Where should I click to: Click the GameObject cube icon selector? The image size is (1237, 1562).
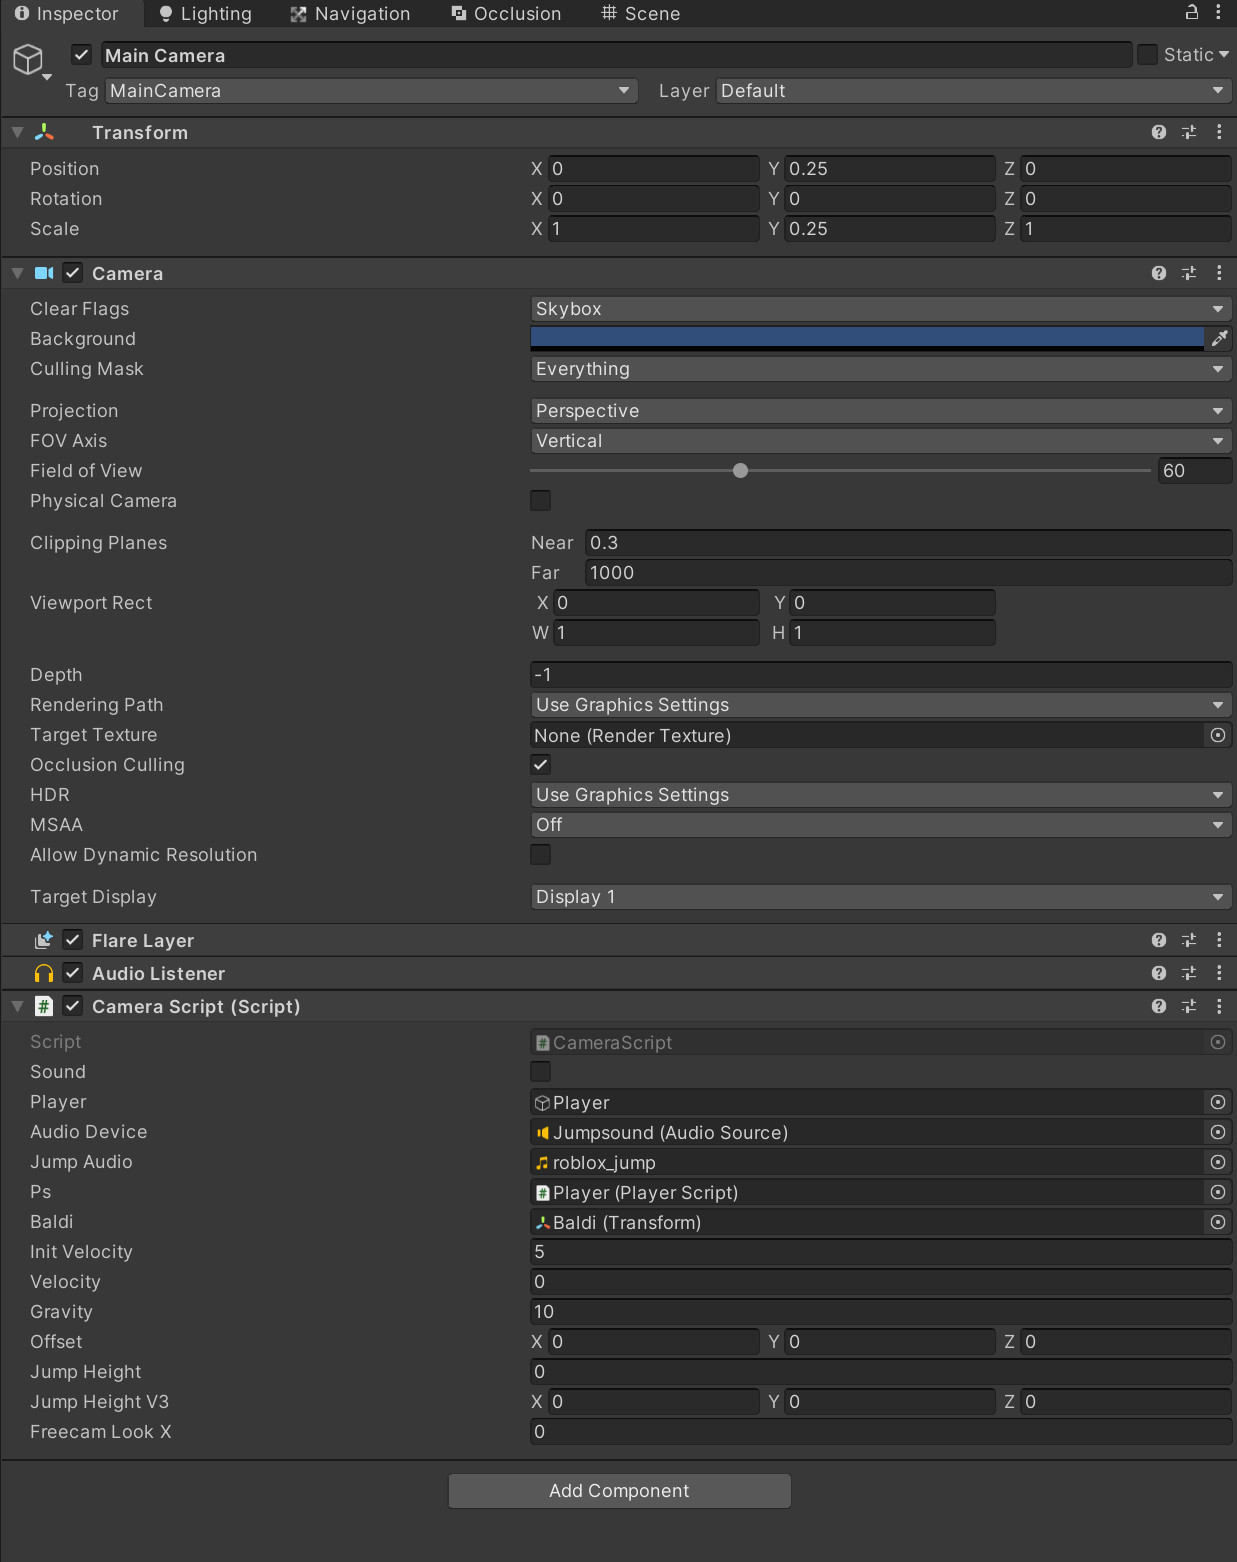[x=28, y=60]
